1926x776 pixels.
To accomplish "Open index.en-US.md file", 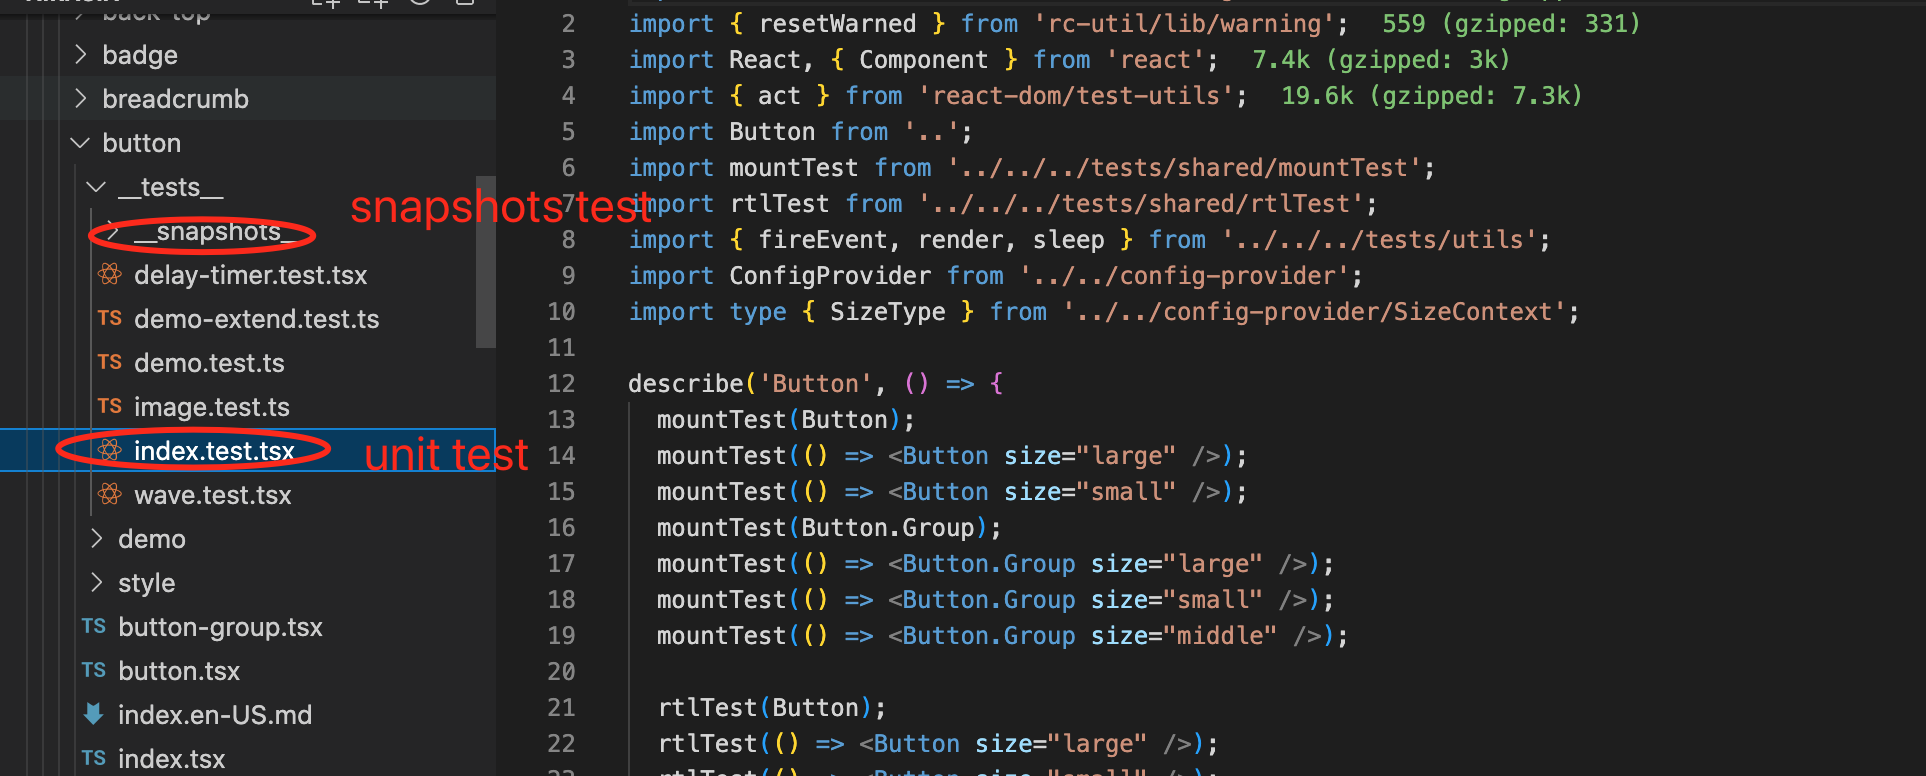I will (x=215, y=715).
